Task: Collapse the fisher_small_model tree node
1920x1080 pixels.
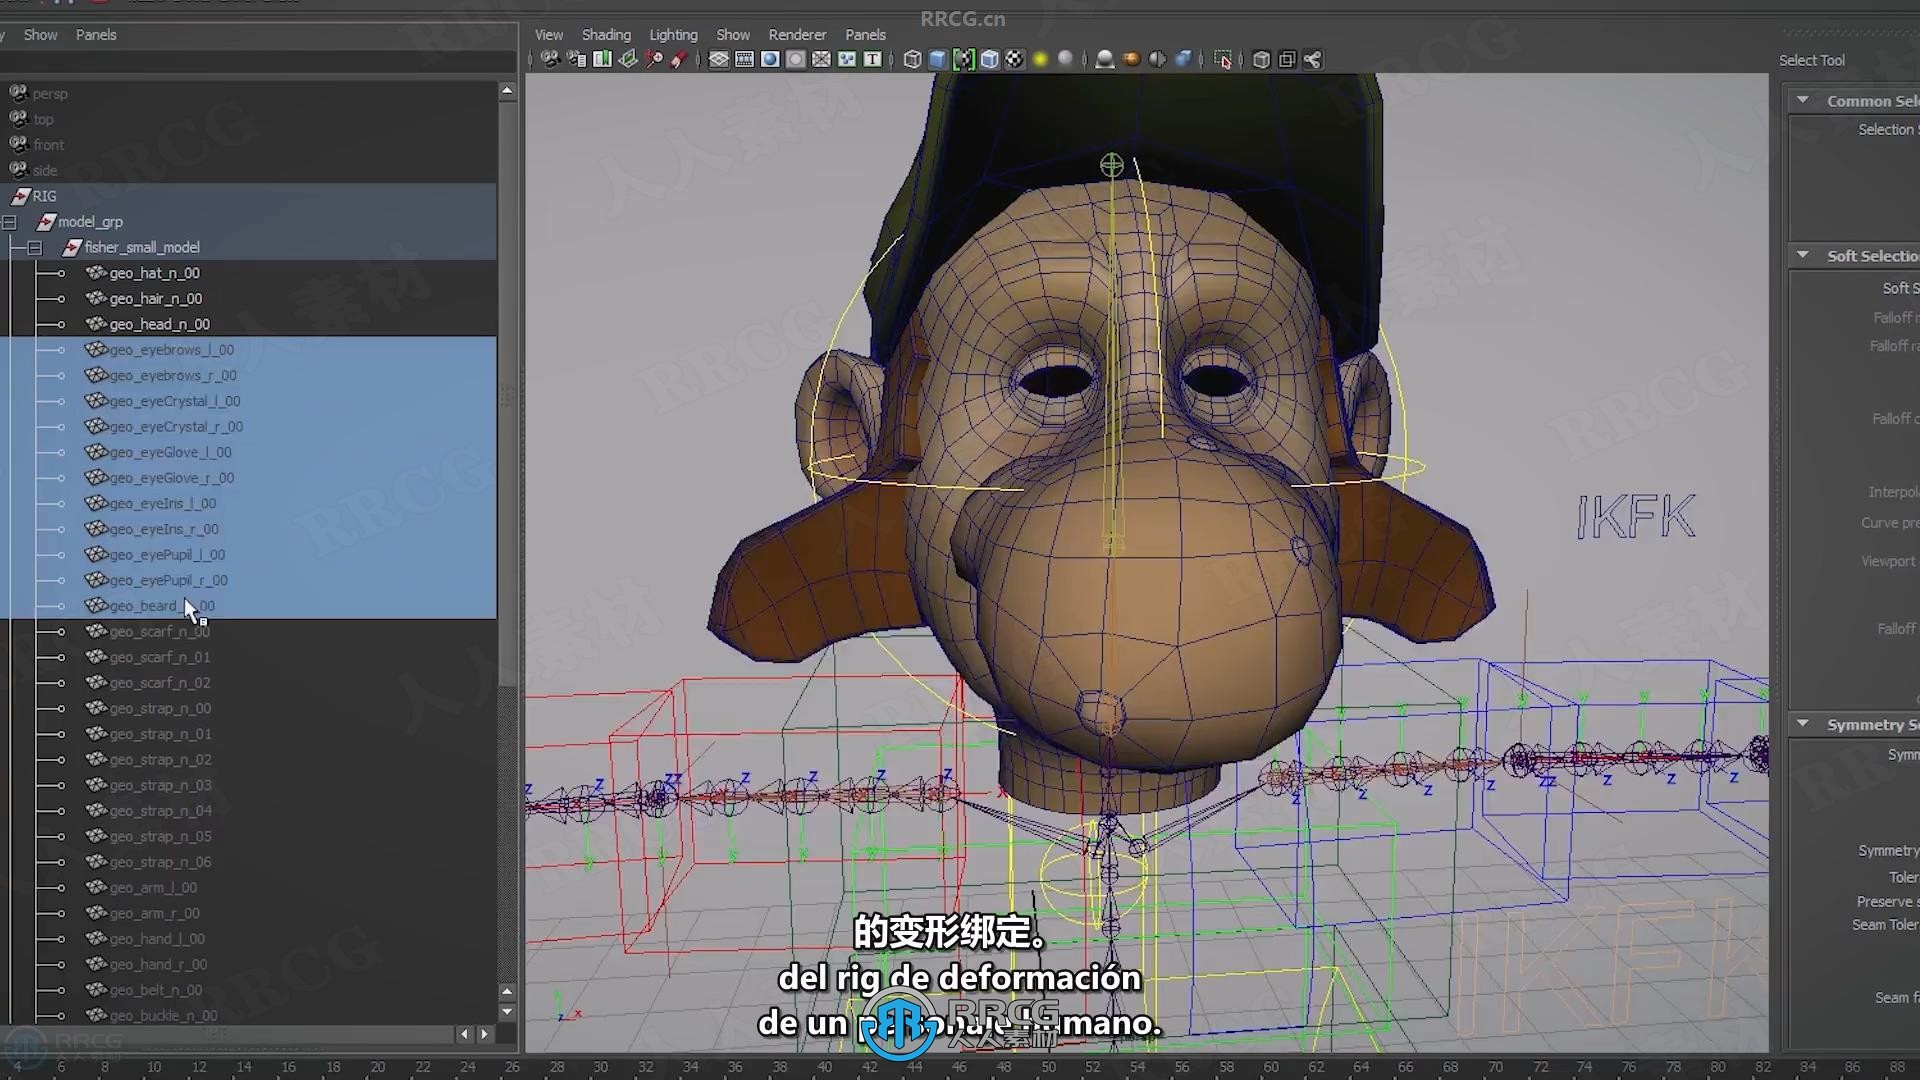Action: pos(35,247)
